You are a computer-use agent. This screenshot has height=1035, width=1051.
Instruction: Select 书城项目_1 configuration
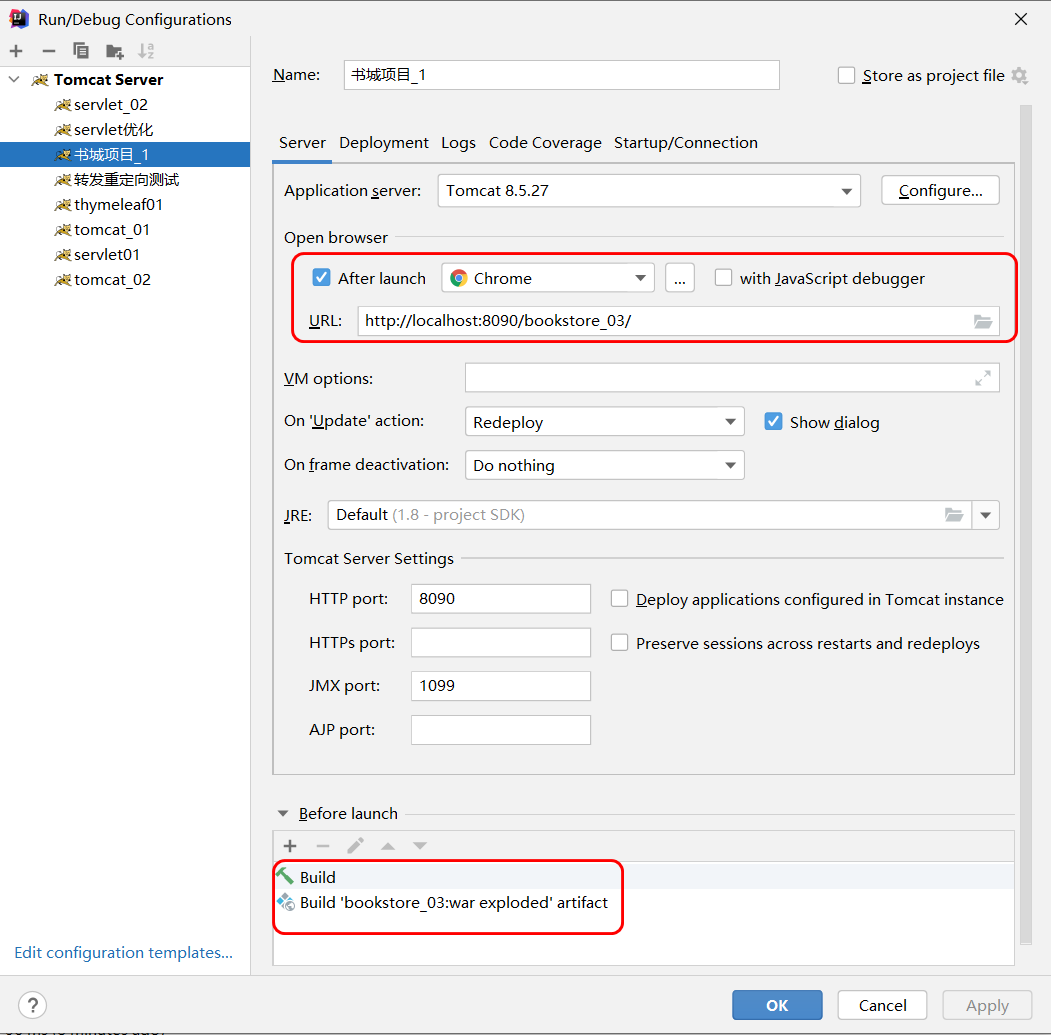125,155
